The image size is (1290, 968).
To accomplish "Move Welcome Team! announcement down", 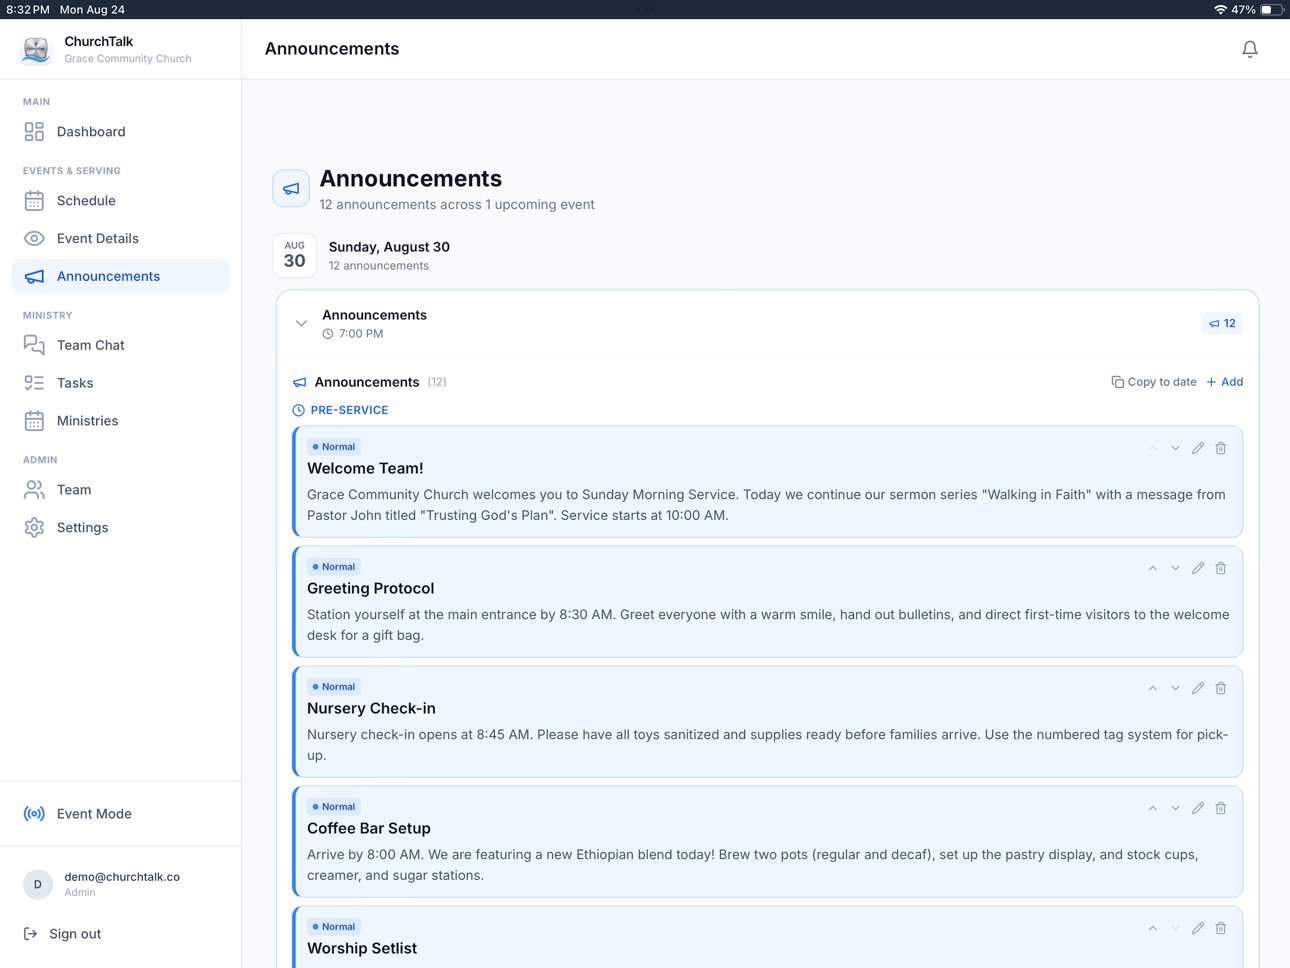I will pos(1175,449).
